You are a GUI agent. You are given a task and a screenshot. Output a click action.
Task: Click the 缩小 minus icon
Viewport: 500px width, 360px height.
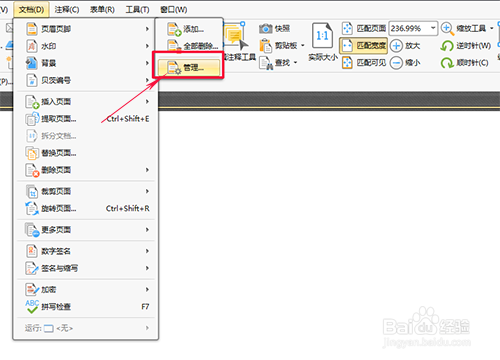point(396,63)
